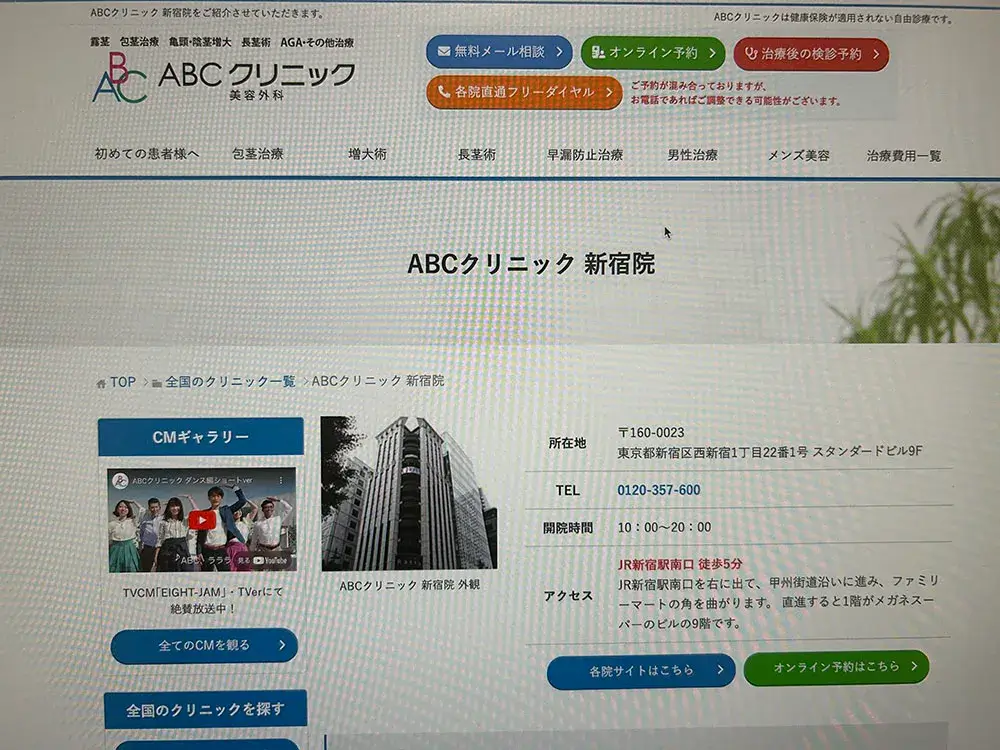Click the TOP breadcrumb link
The image size is (1000, 750).
(x=122, y=382)
